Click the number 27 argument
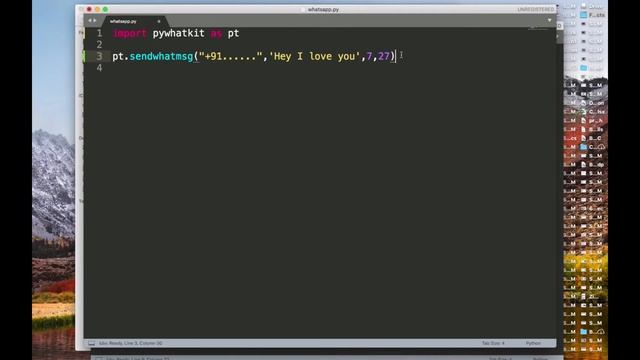This screenshot has height=360, width=640. [x=384, y=56]
